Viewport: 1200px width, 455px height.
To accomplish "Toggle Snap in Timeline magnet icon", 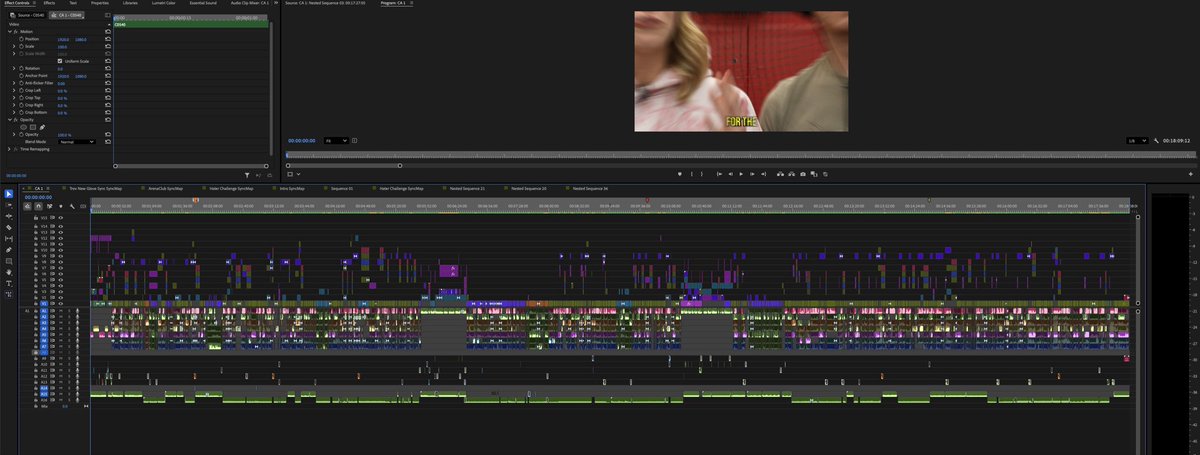I will point(39,206).
